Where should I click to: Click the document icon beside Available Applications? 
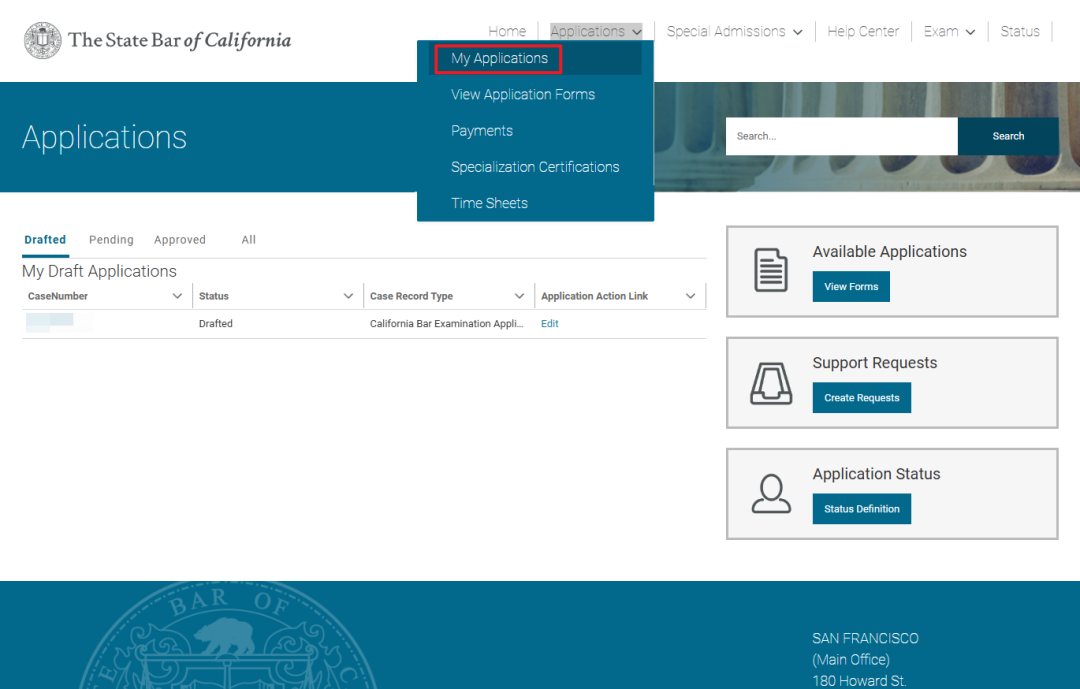coord(770,271)
